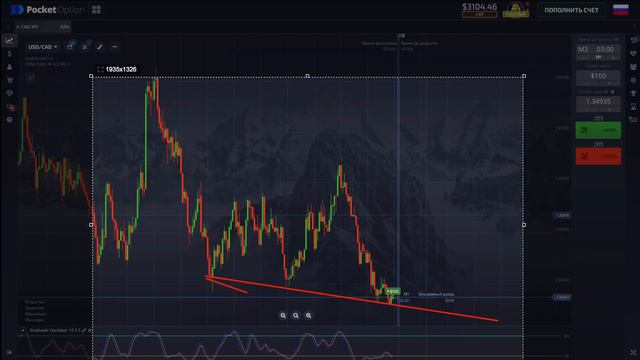Image resolution: width=640 pixels, height=360 pixels.
Task: Zoom out the chart with left magnifier
Action: [283, 316]
